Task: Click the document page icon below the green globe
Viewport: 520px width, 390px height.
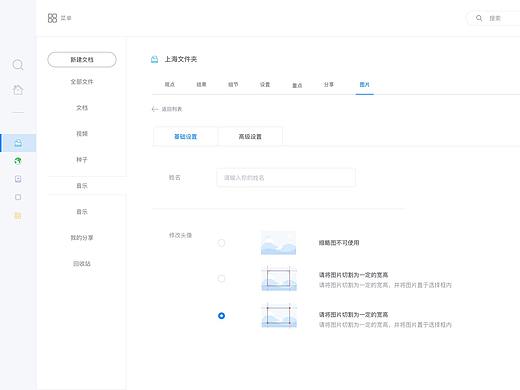Action: pos(18,179)
